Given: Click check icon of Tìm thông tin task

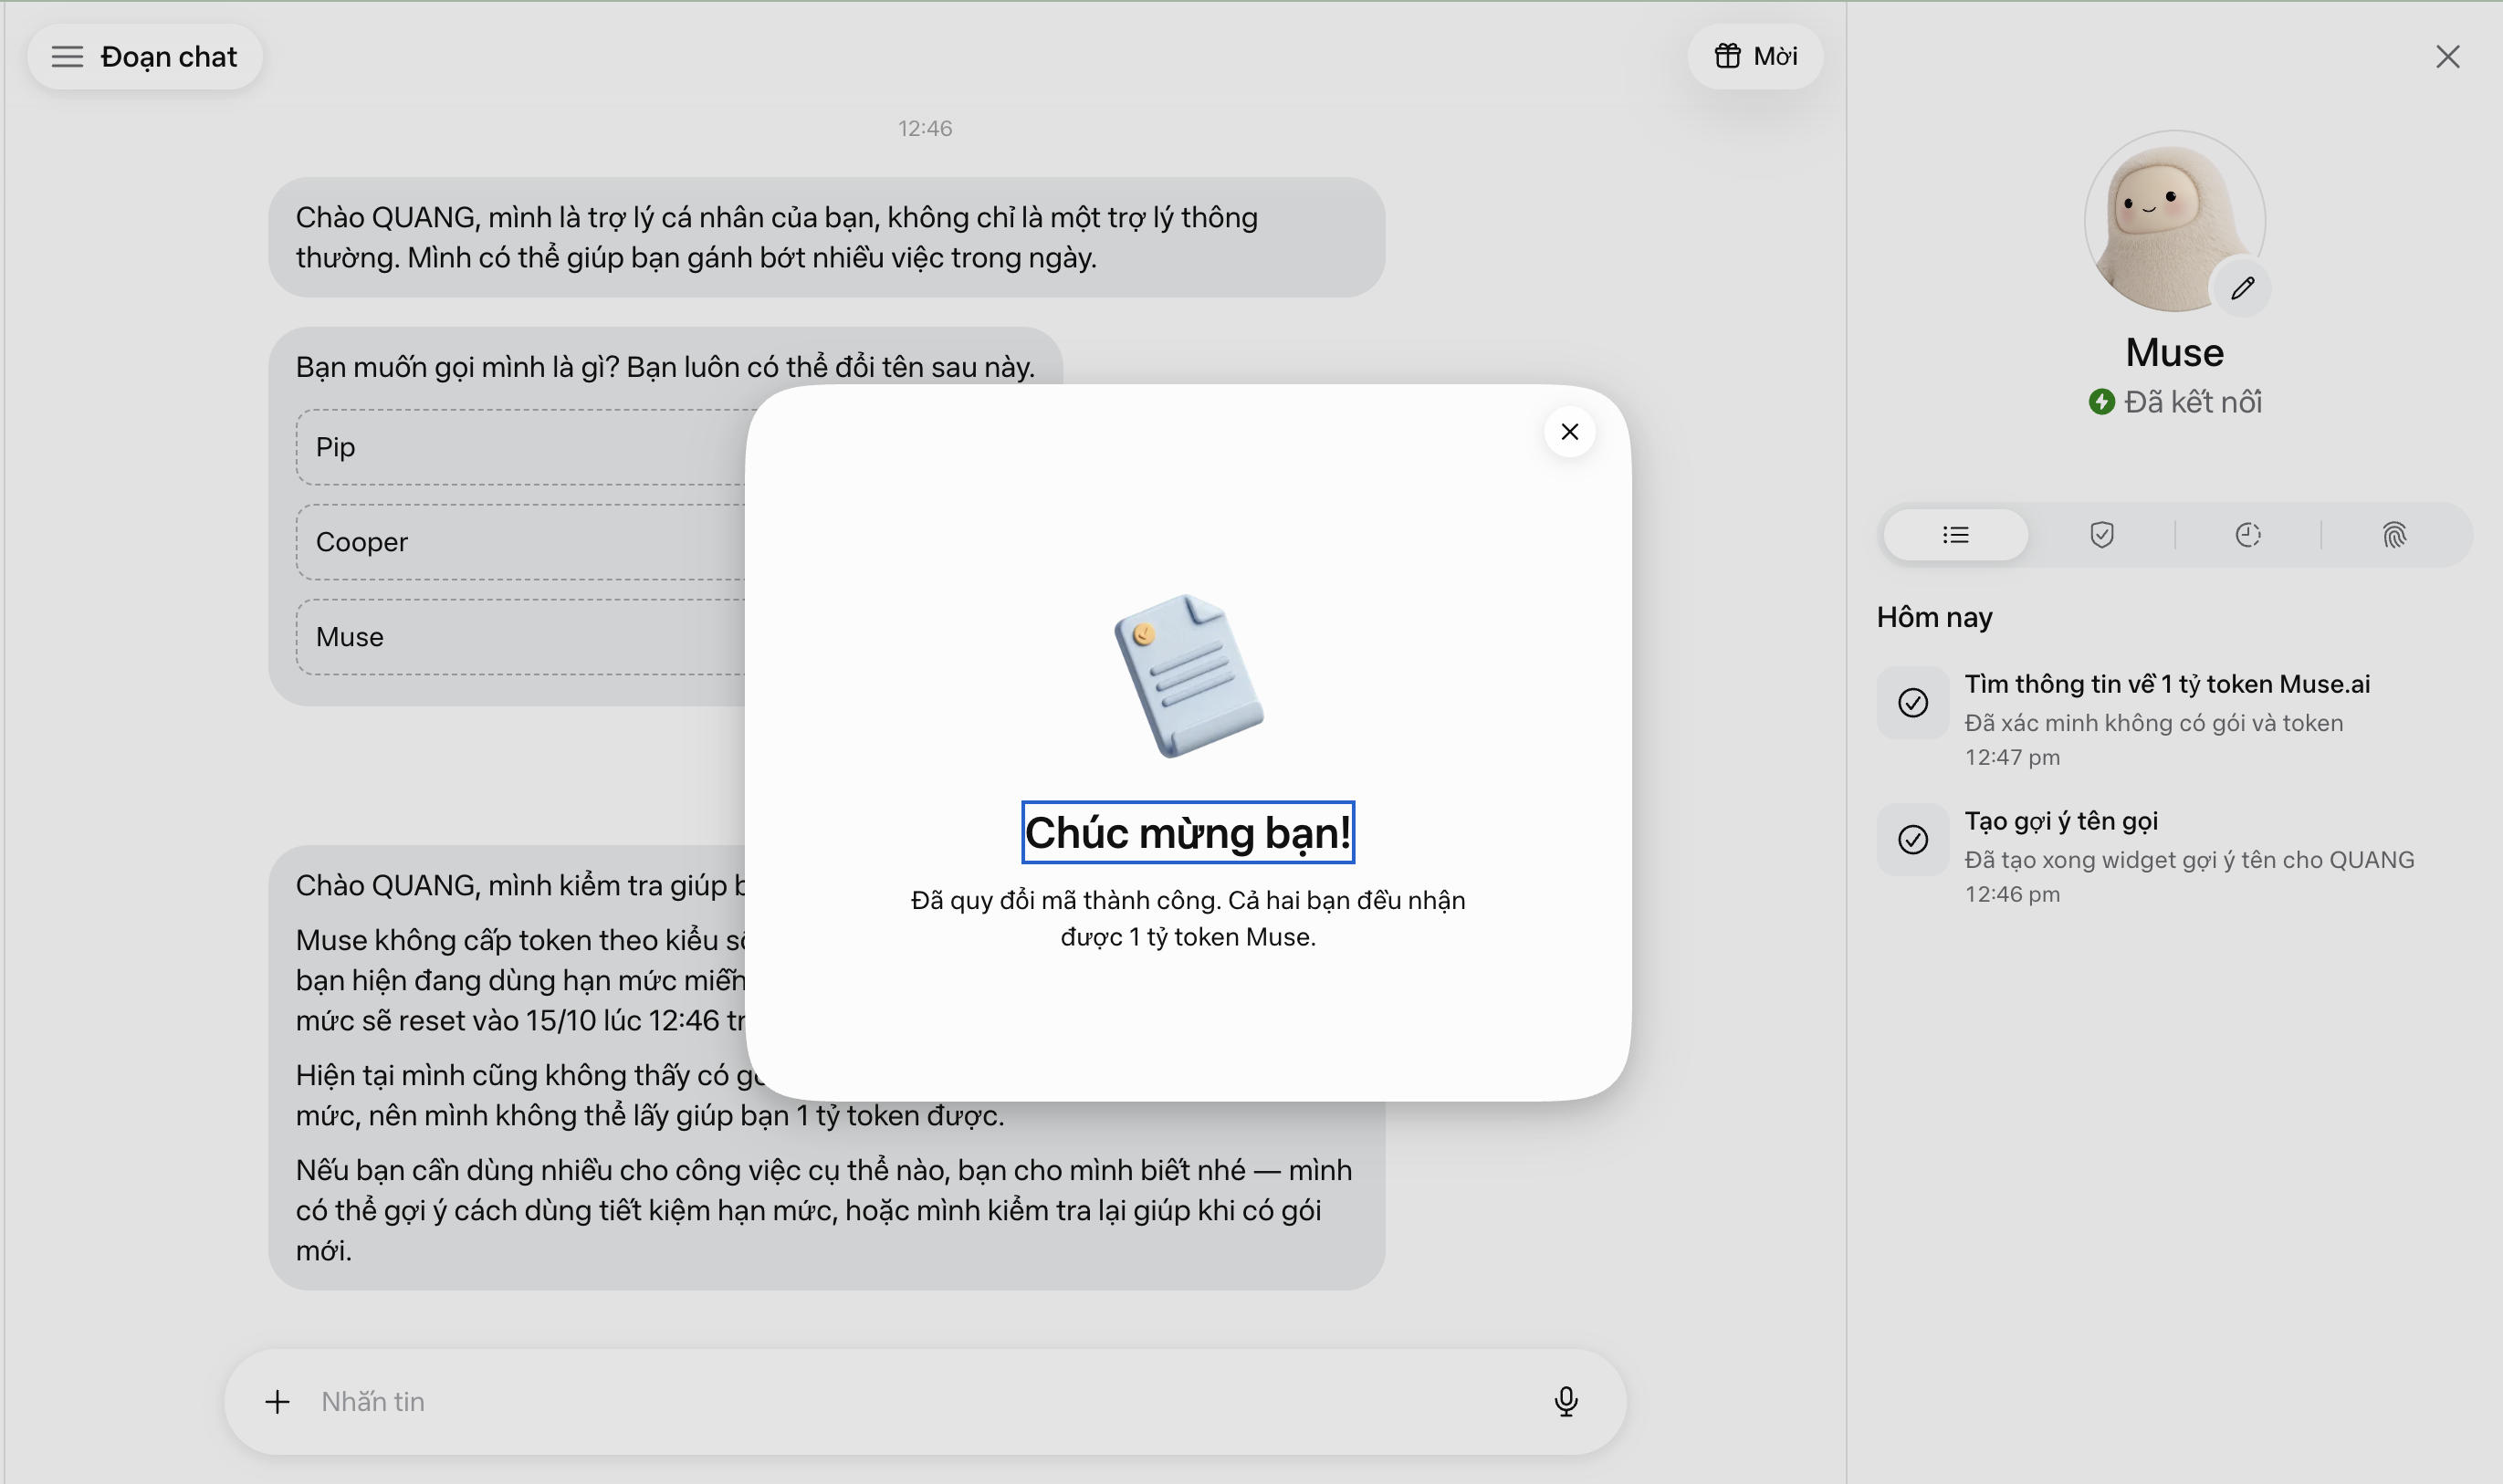Looking at the screenshot, I should (1912, 703).
